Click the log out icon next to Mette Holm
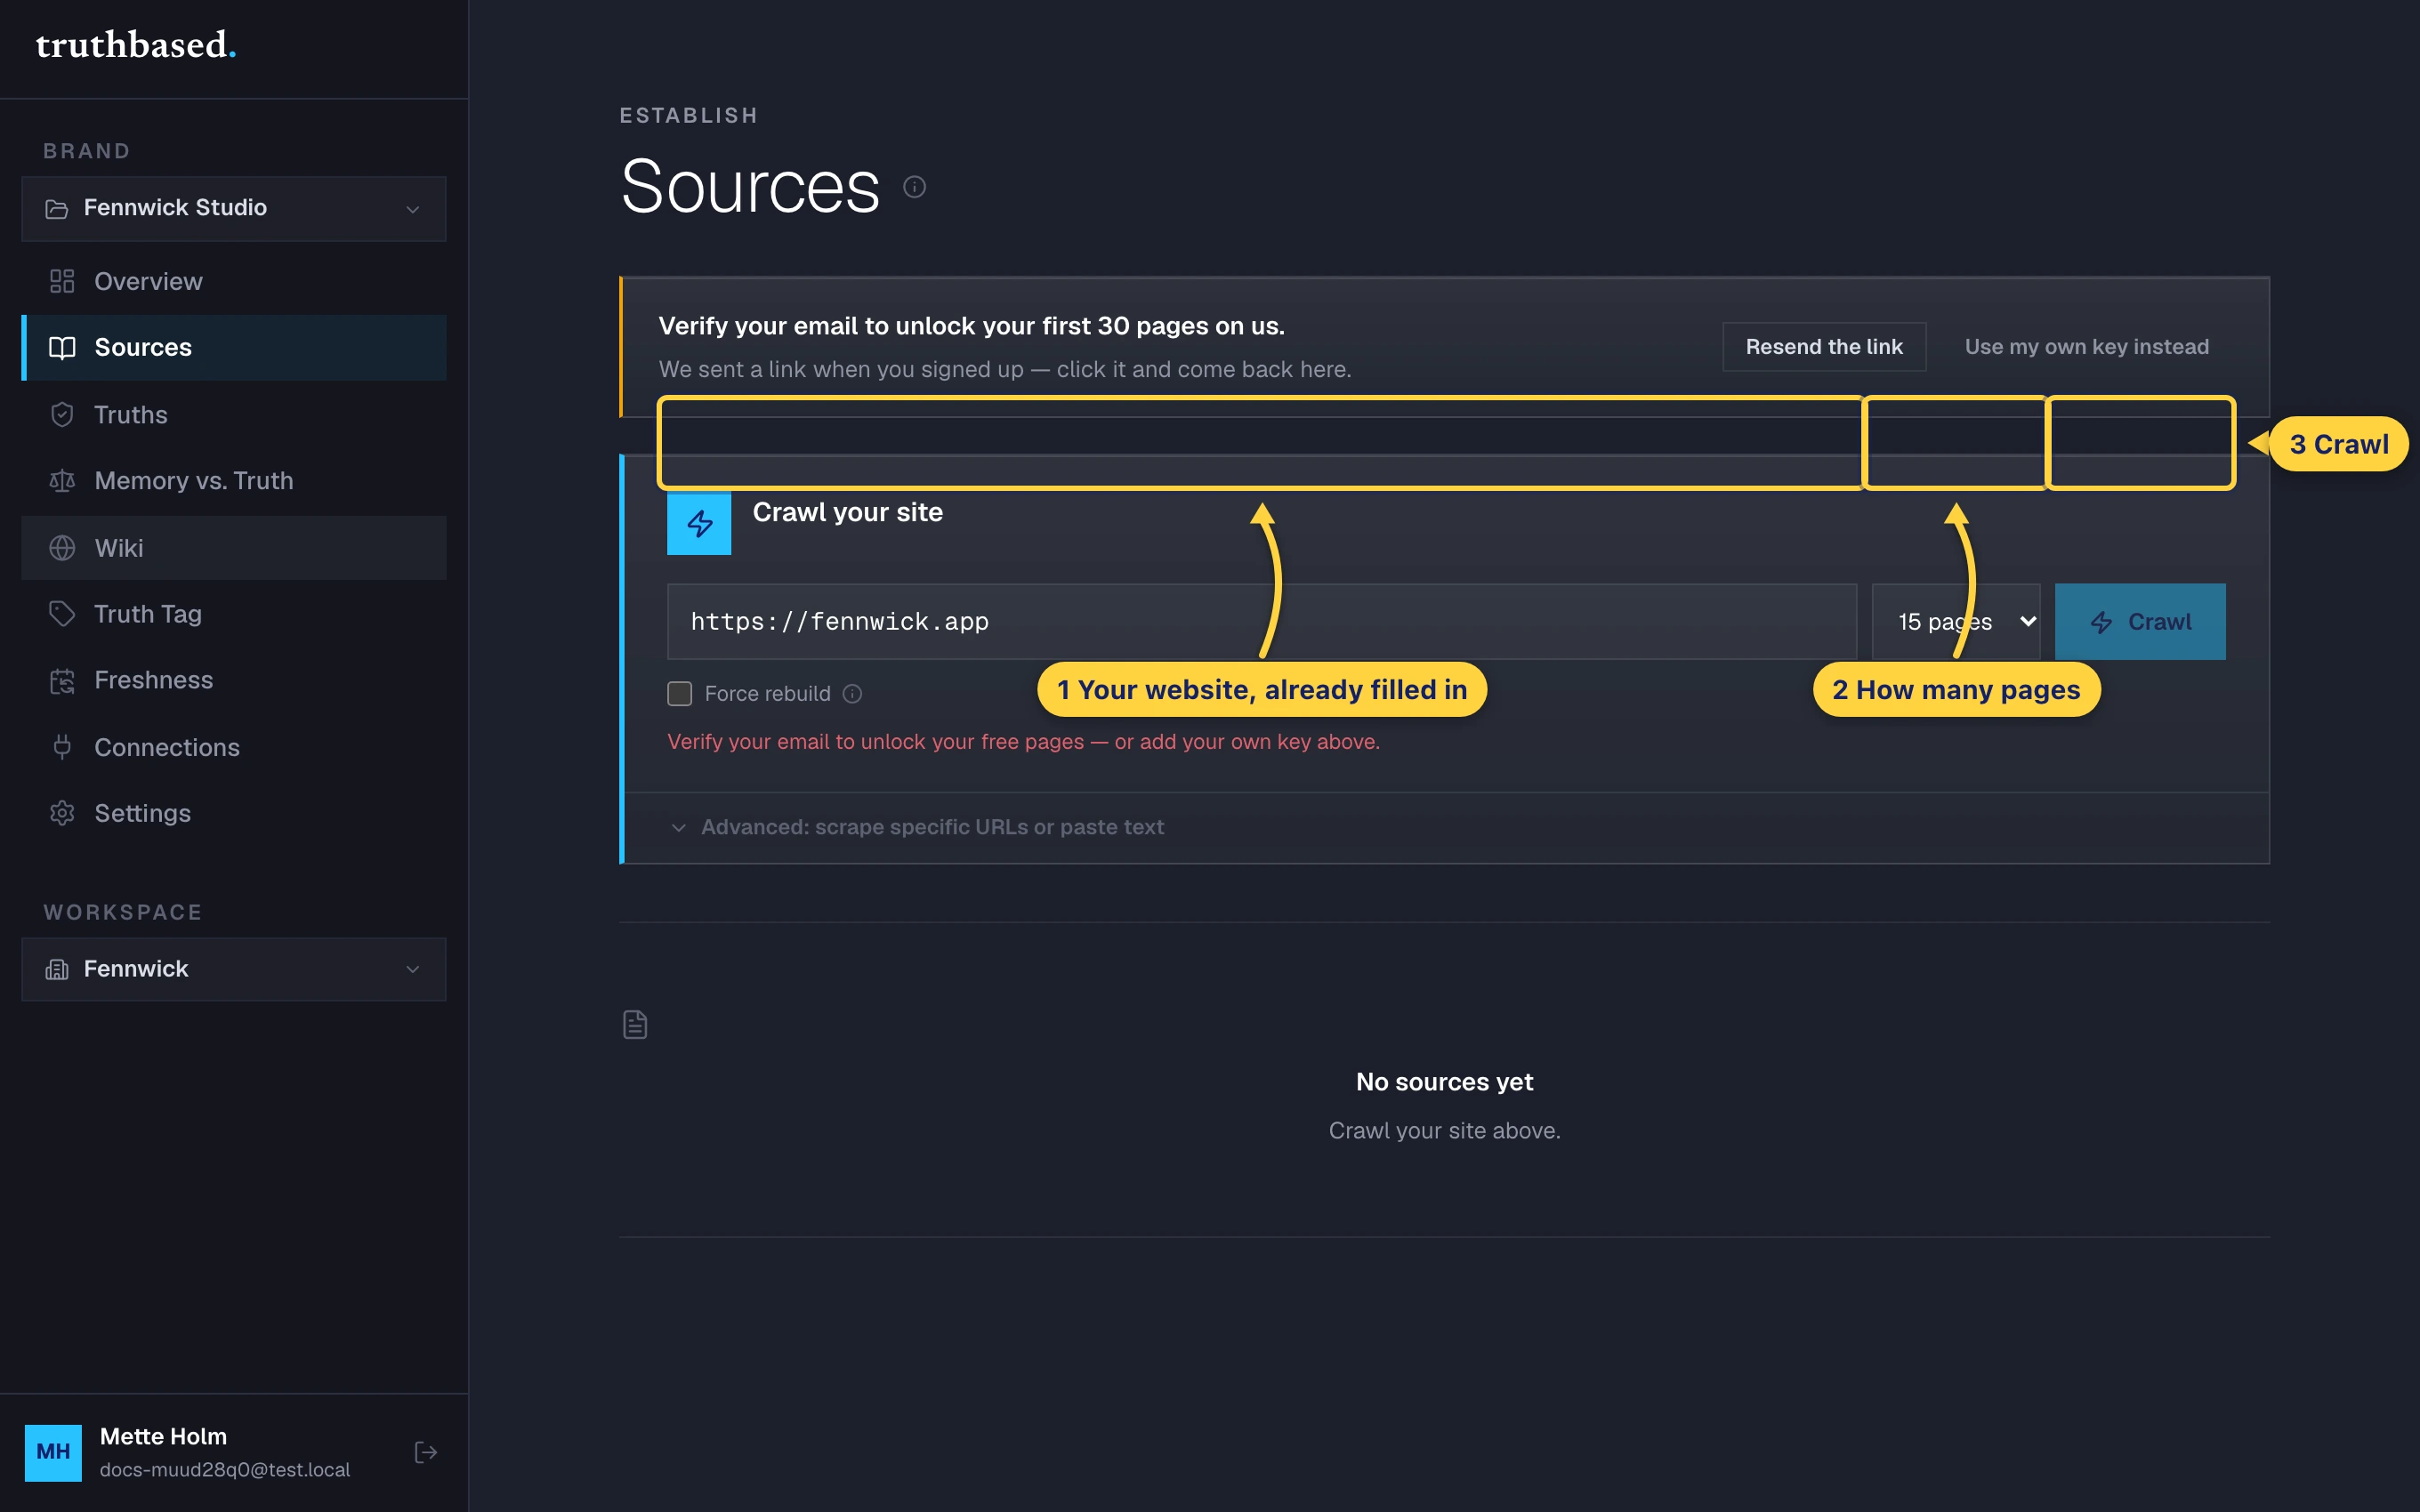2420x1512 pixels. click(x=426, y=1452)
